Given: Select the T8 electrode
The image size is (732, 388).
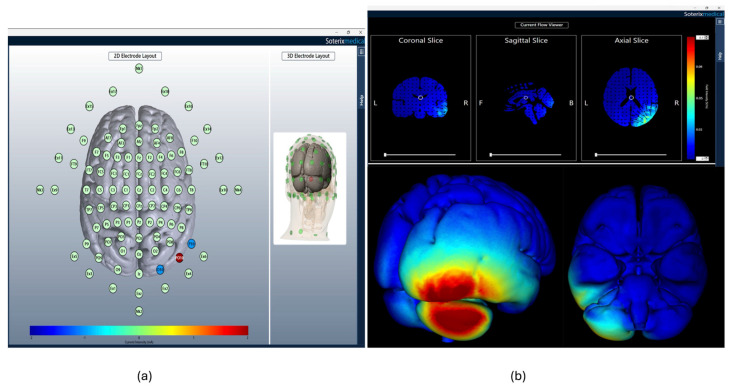Looking at the screenshot, I should (x=191, y=190).
